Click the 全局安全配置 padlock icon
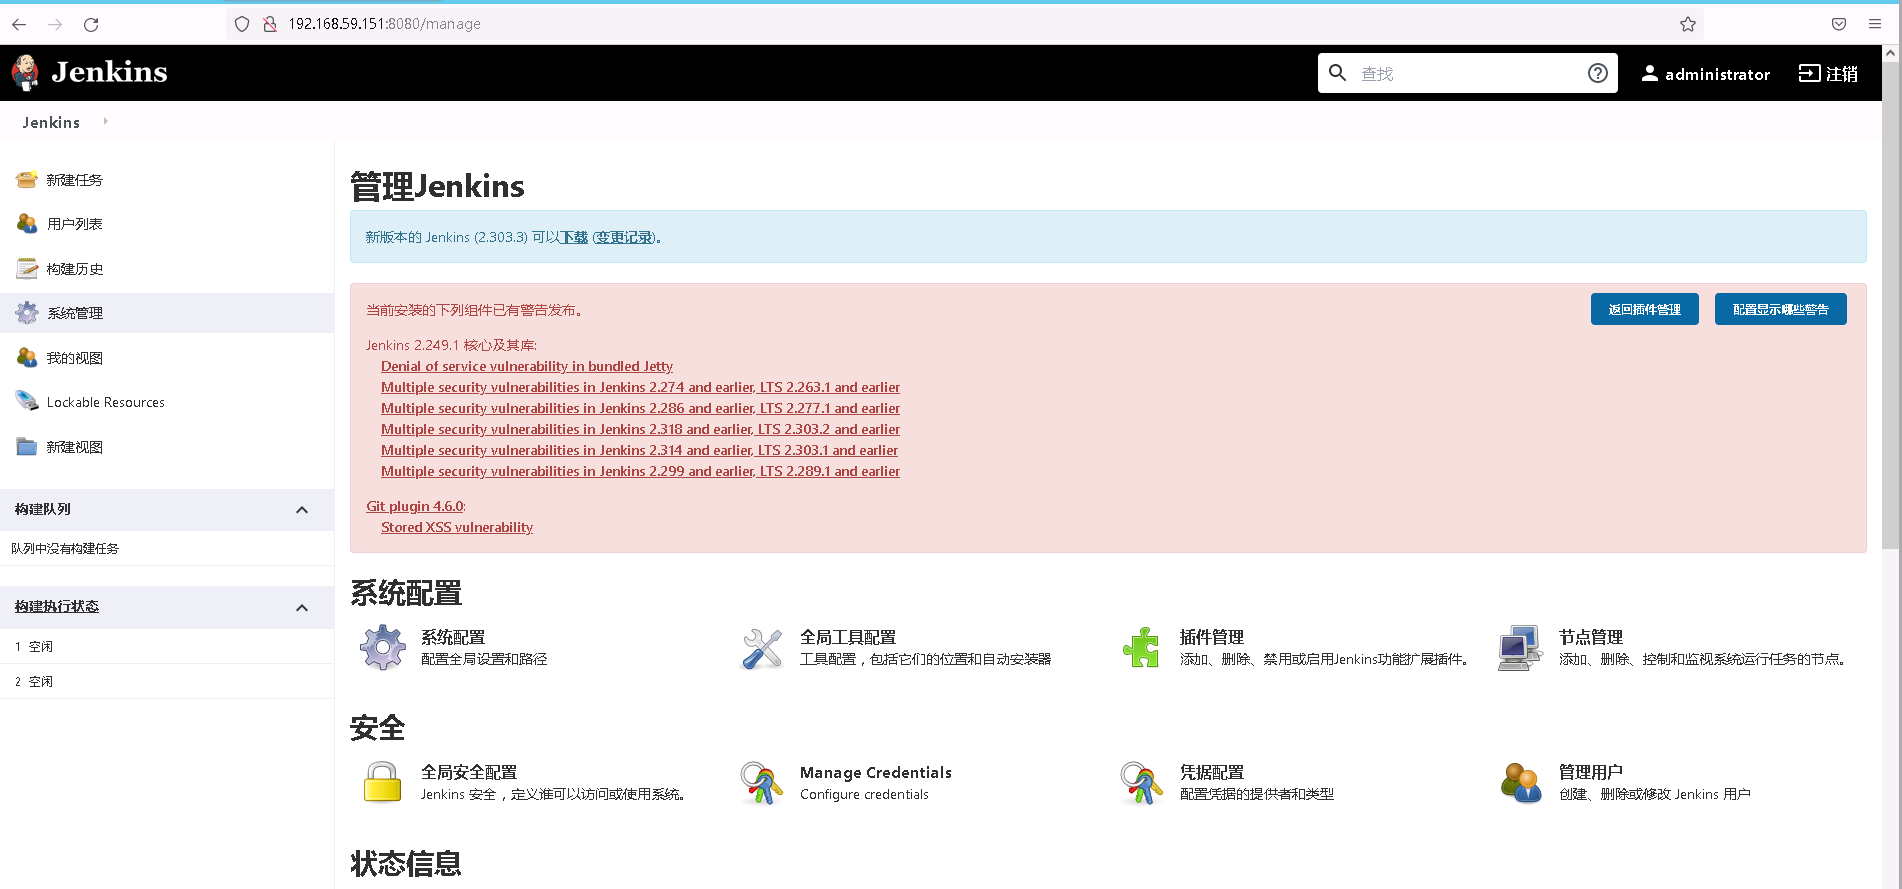This screenshot has width=1902, height=889. click(382, 783)
